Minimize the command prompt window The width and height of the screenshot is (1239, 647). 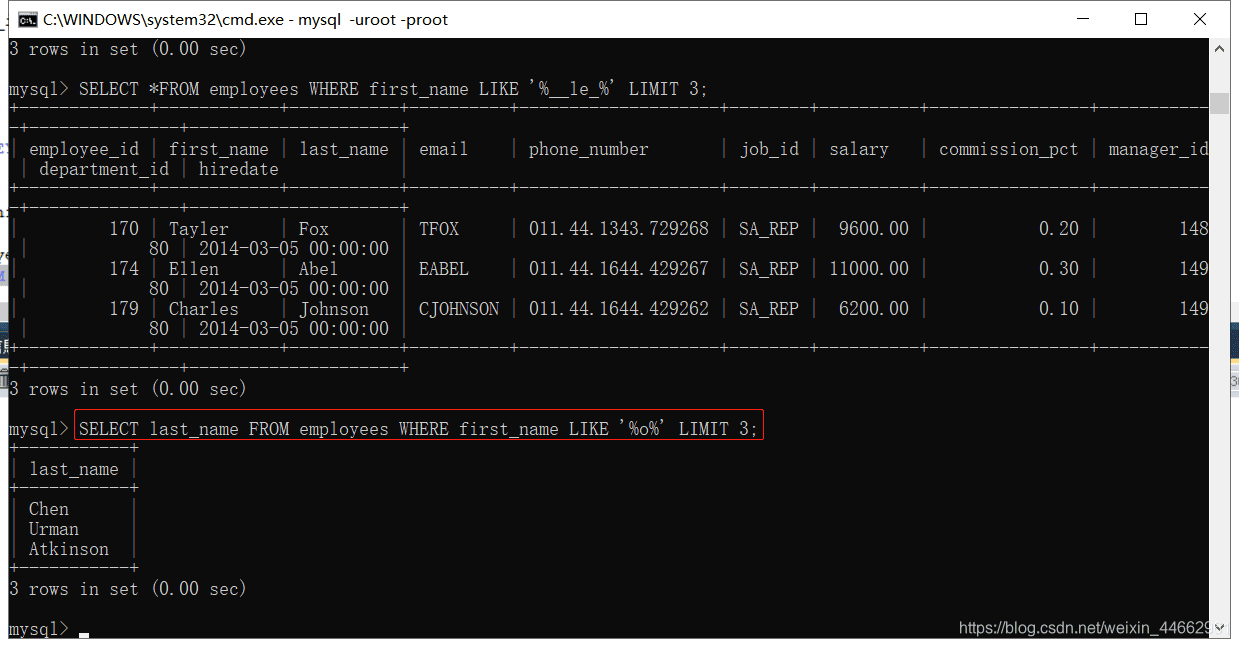tap(1082, 19)
